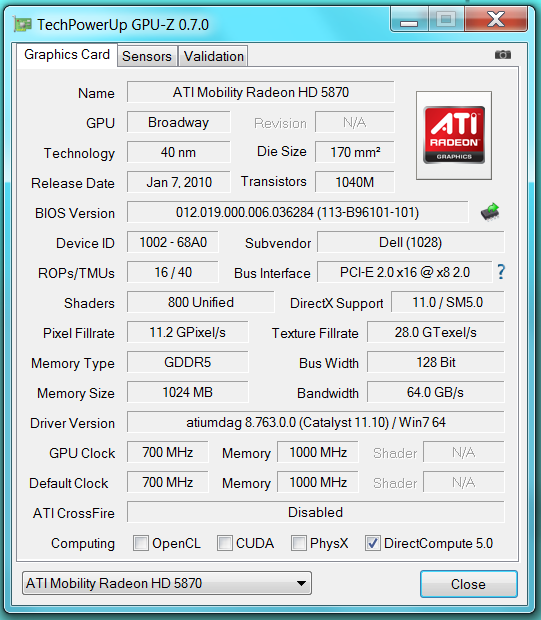Image resolution: width=541 pixels, height=620 pixels.
Task: Open the Validation tab
Action: [x=214, y=56]
